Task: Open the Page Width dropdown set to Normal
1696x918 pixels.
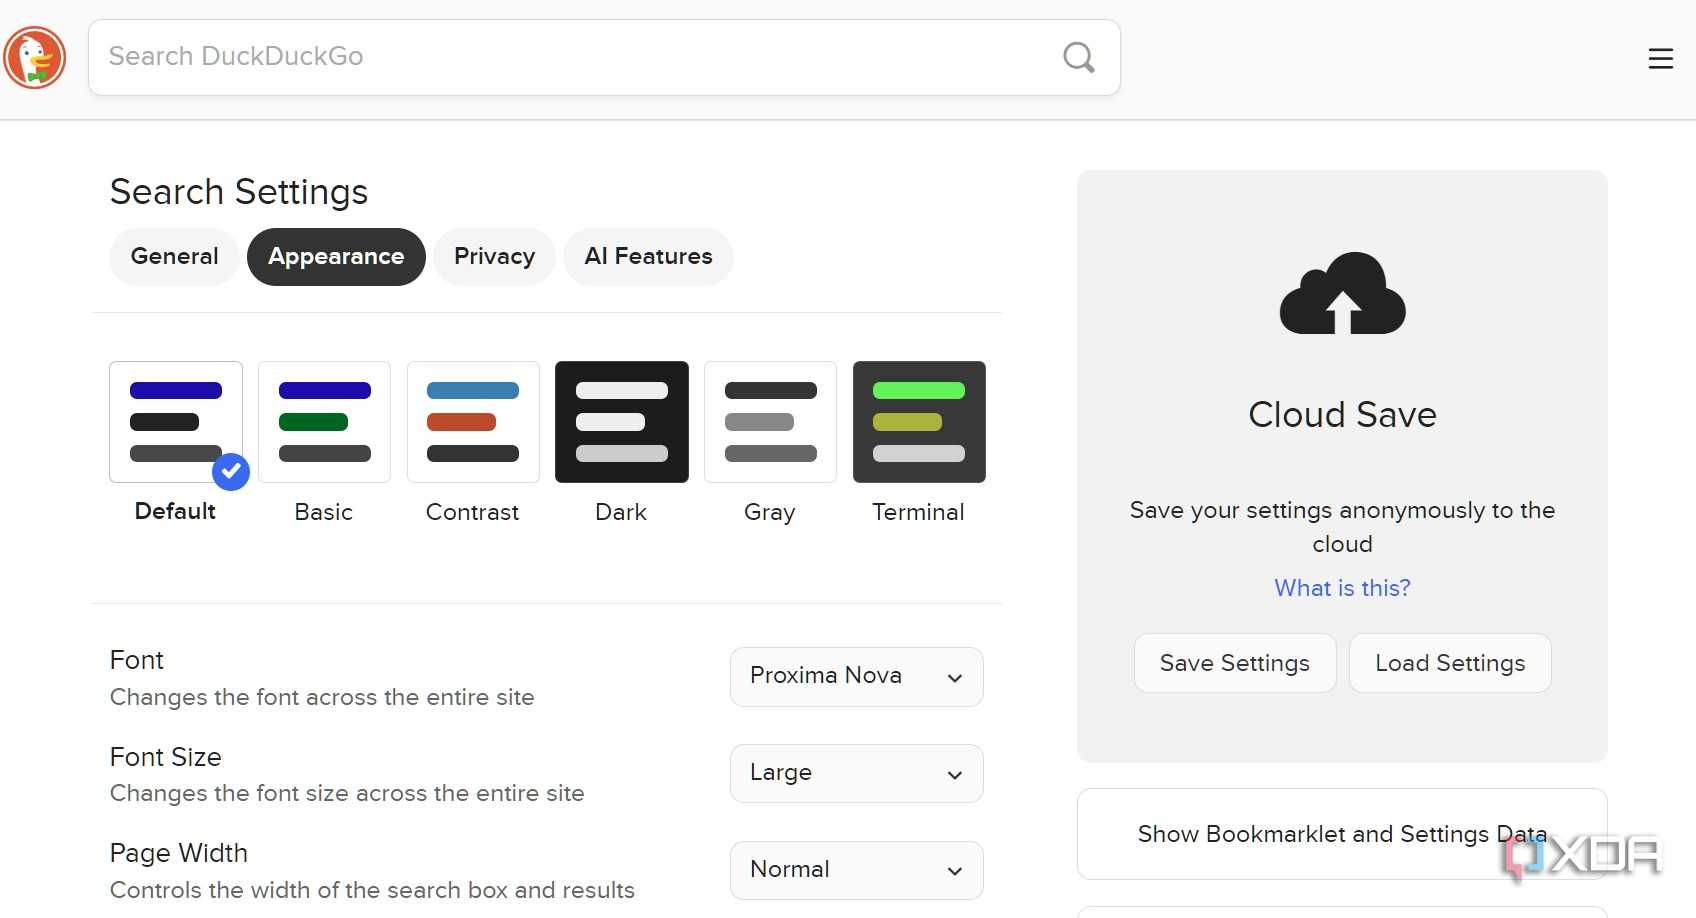Action: [x=857, y=870]
